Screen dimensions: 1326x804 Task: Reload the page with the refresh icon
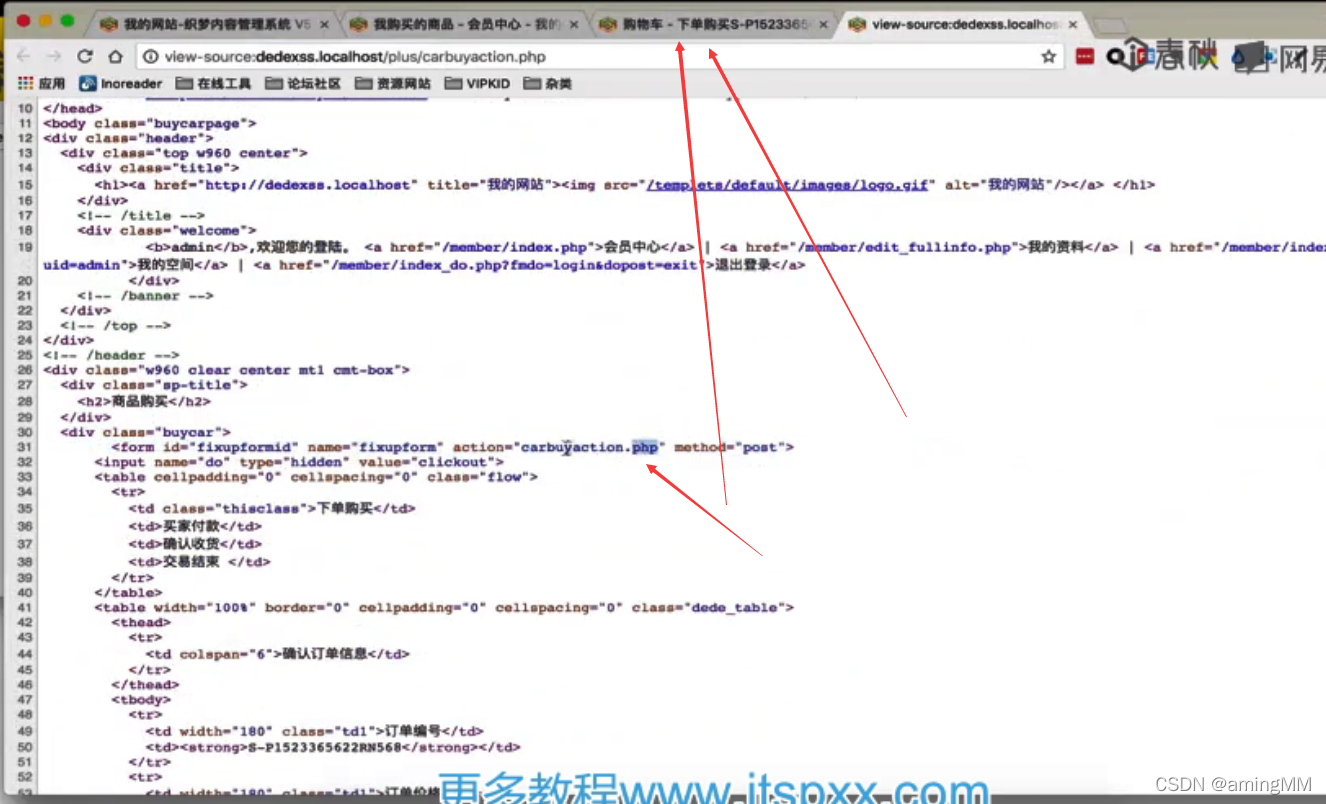85,57
